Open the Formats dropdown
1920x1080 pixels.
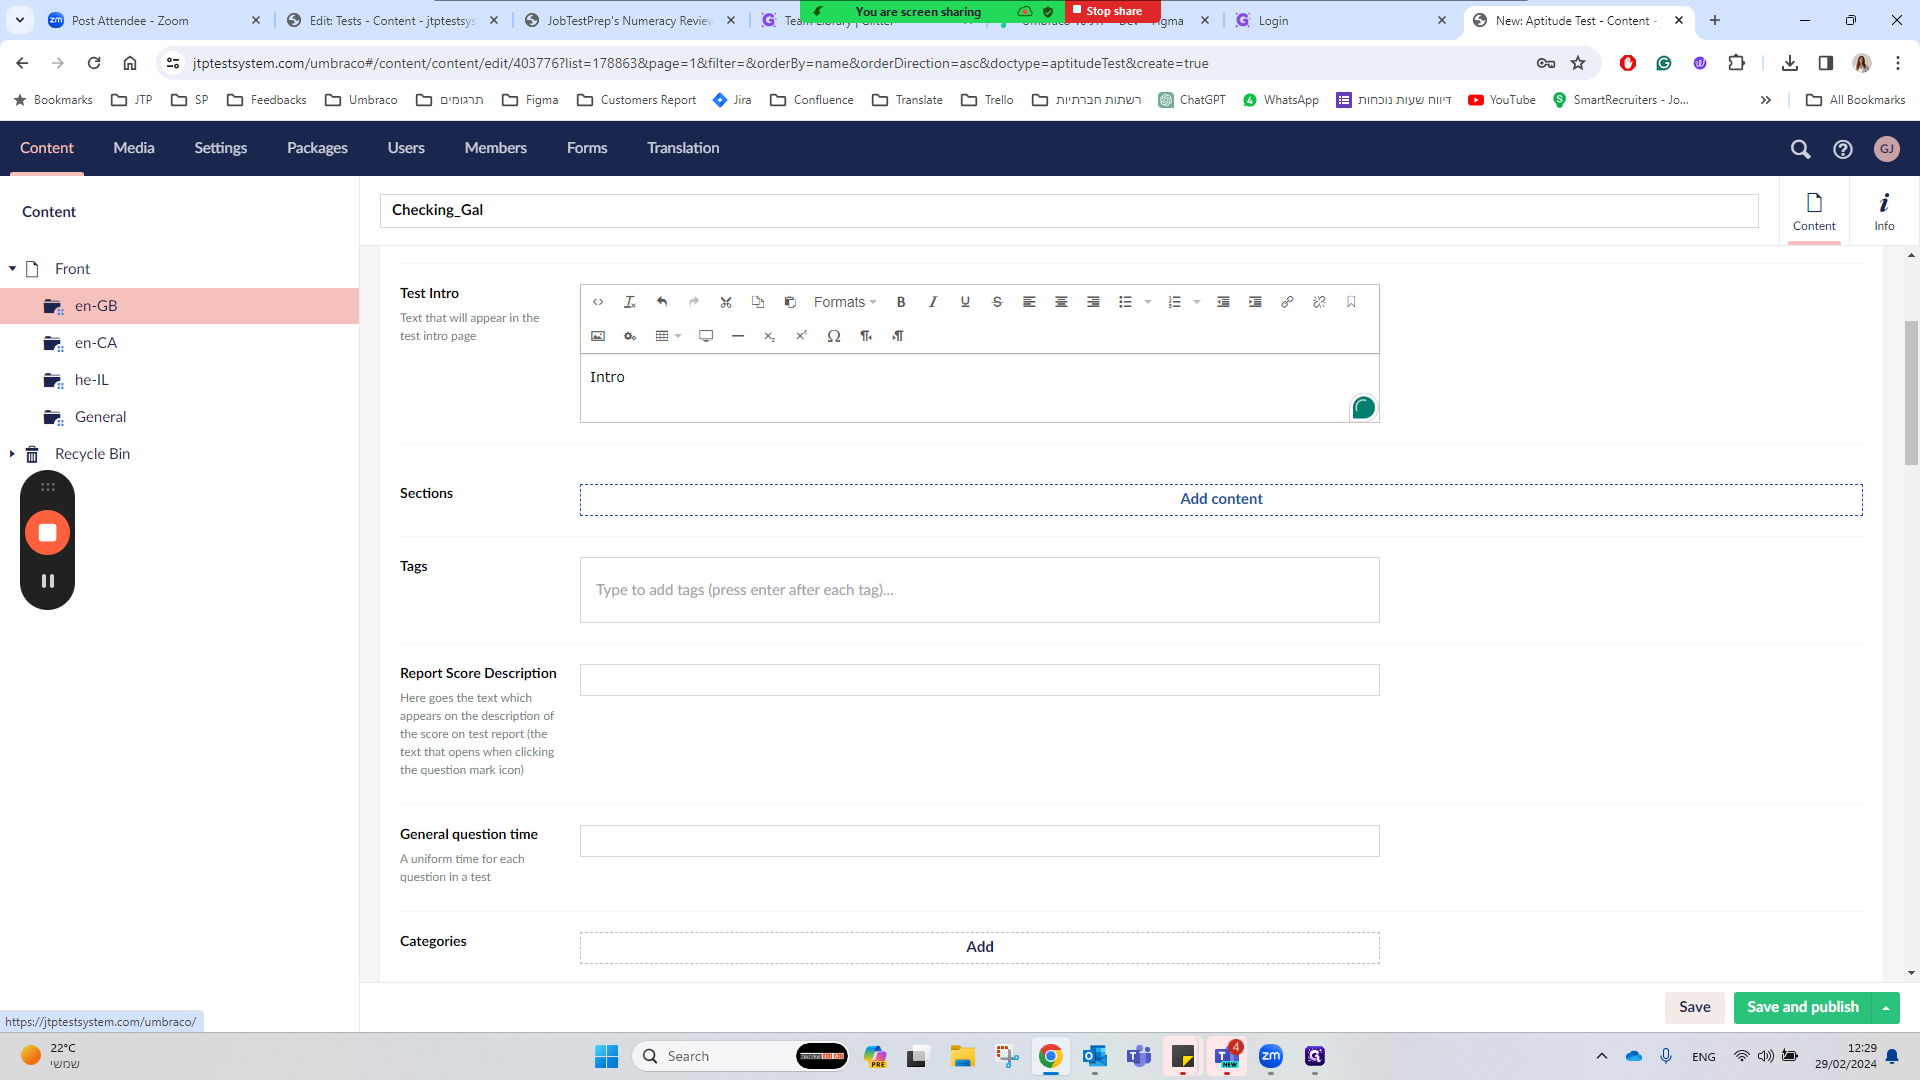[845, 302]
